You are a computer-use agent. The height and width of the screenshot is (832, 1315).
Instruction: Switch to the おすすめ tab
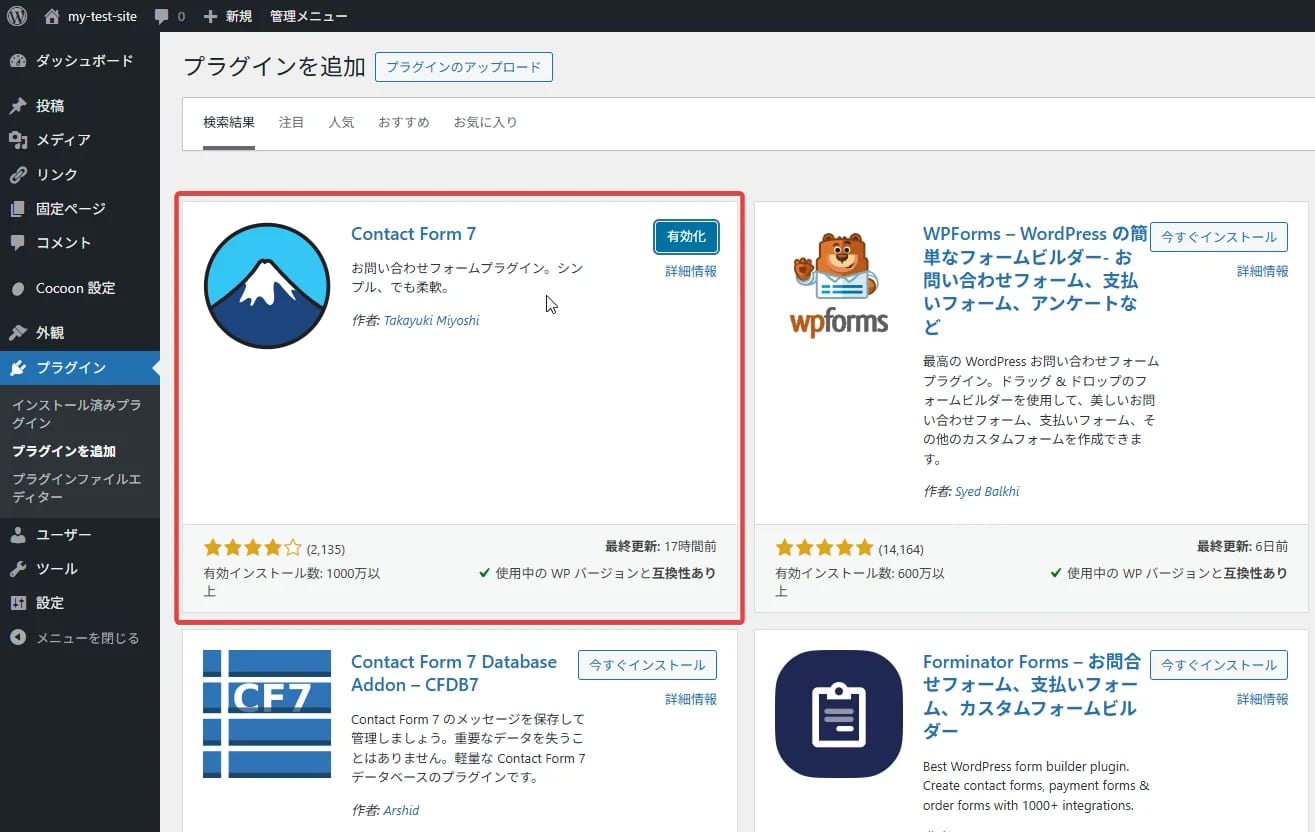403,121
